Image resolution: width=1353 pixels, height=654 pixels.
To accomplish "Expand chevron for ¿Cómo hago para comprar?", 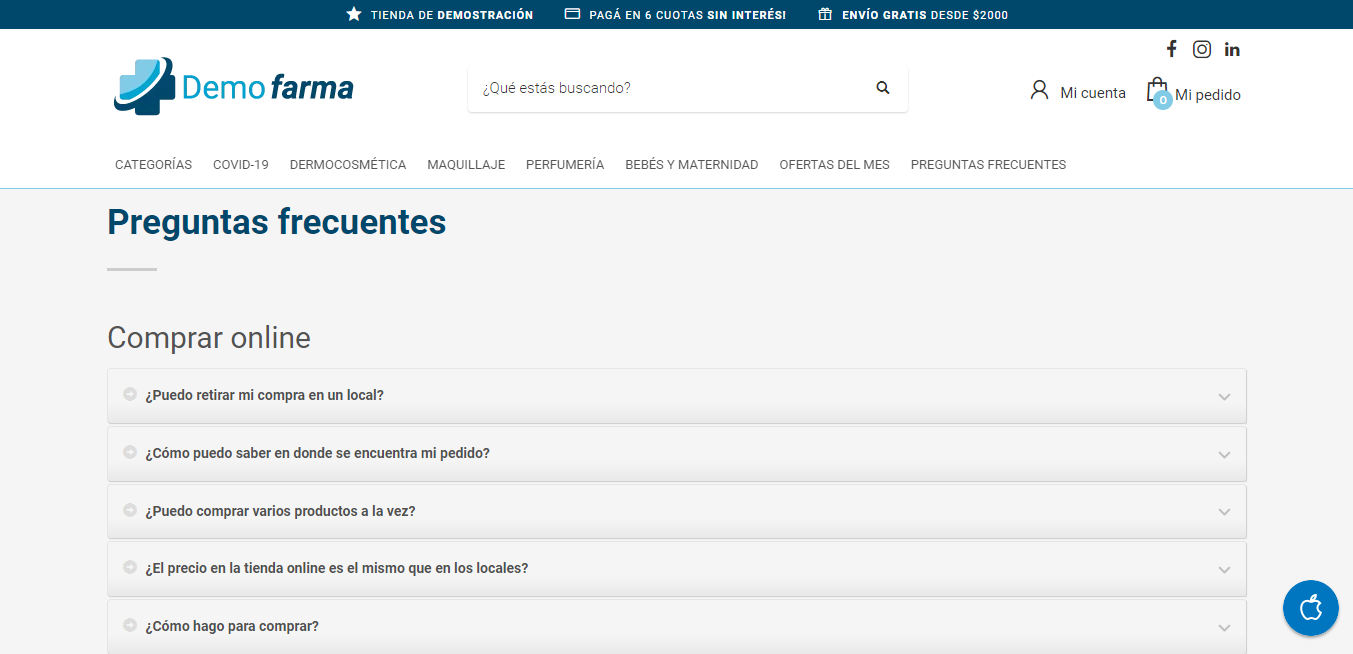I will 1224,628.
